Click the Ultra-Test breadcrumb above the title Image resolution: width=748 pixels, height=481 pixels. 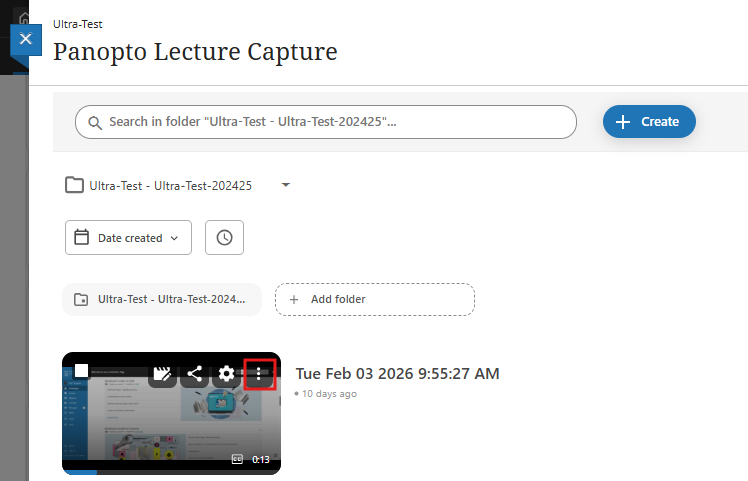(79, 24)
